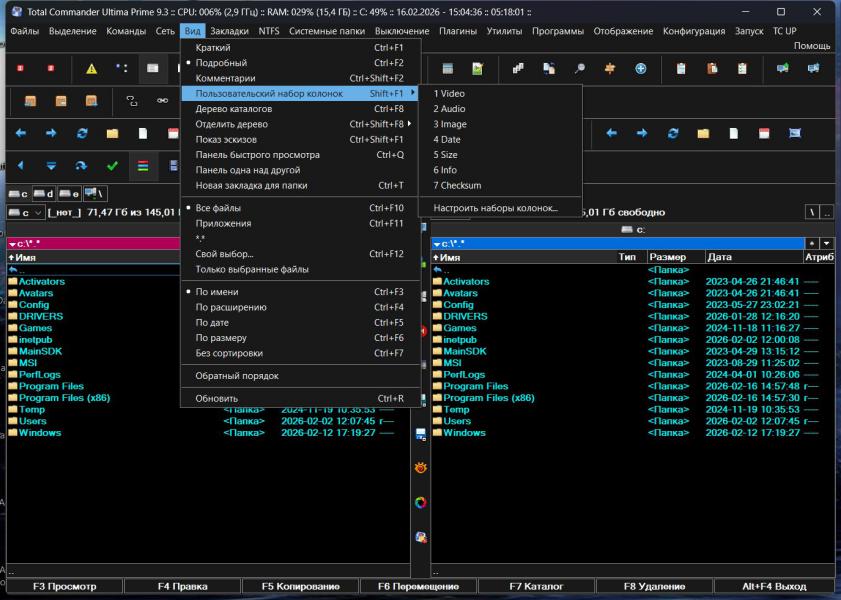Screen dimensions: 841x600
Task: Click the magnifier search icon in top toolbar
Action: pyautogui.click(x=579, y=68)
